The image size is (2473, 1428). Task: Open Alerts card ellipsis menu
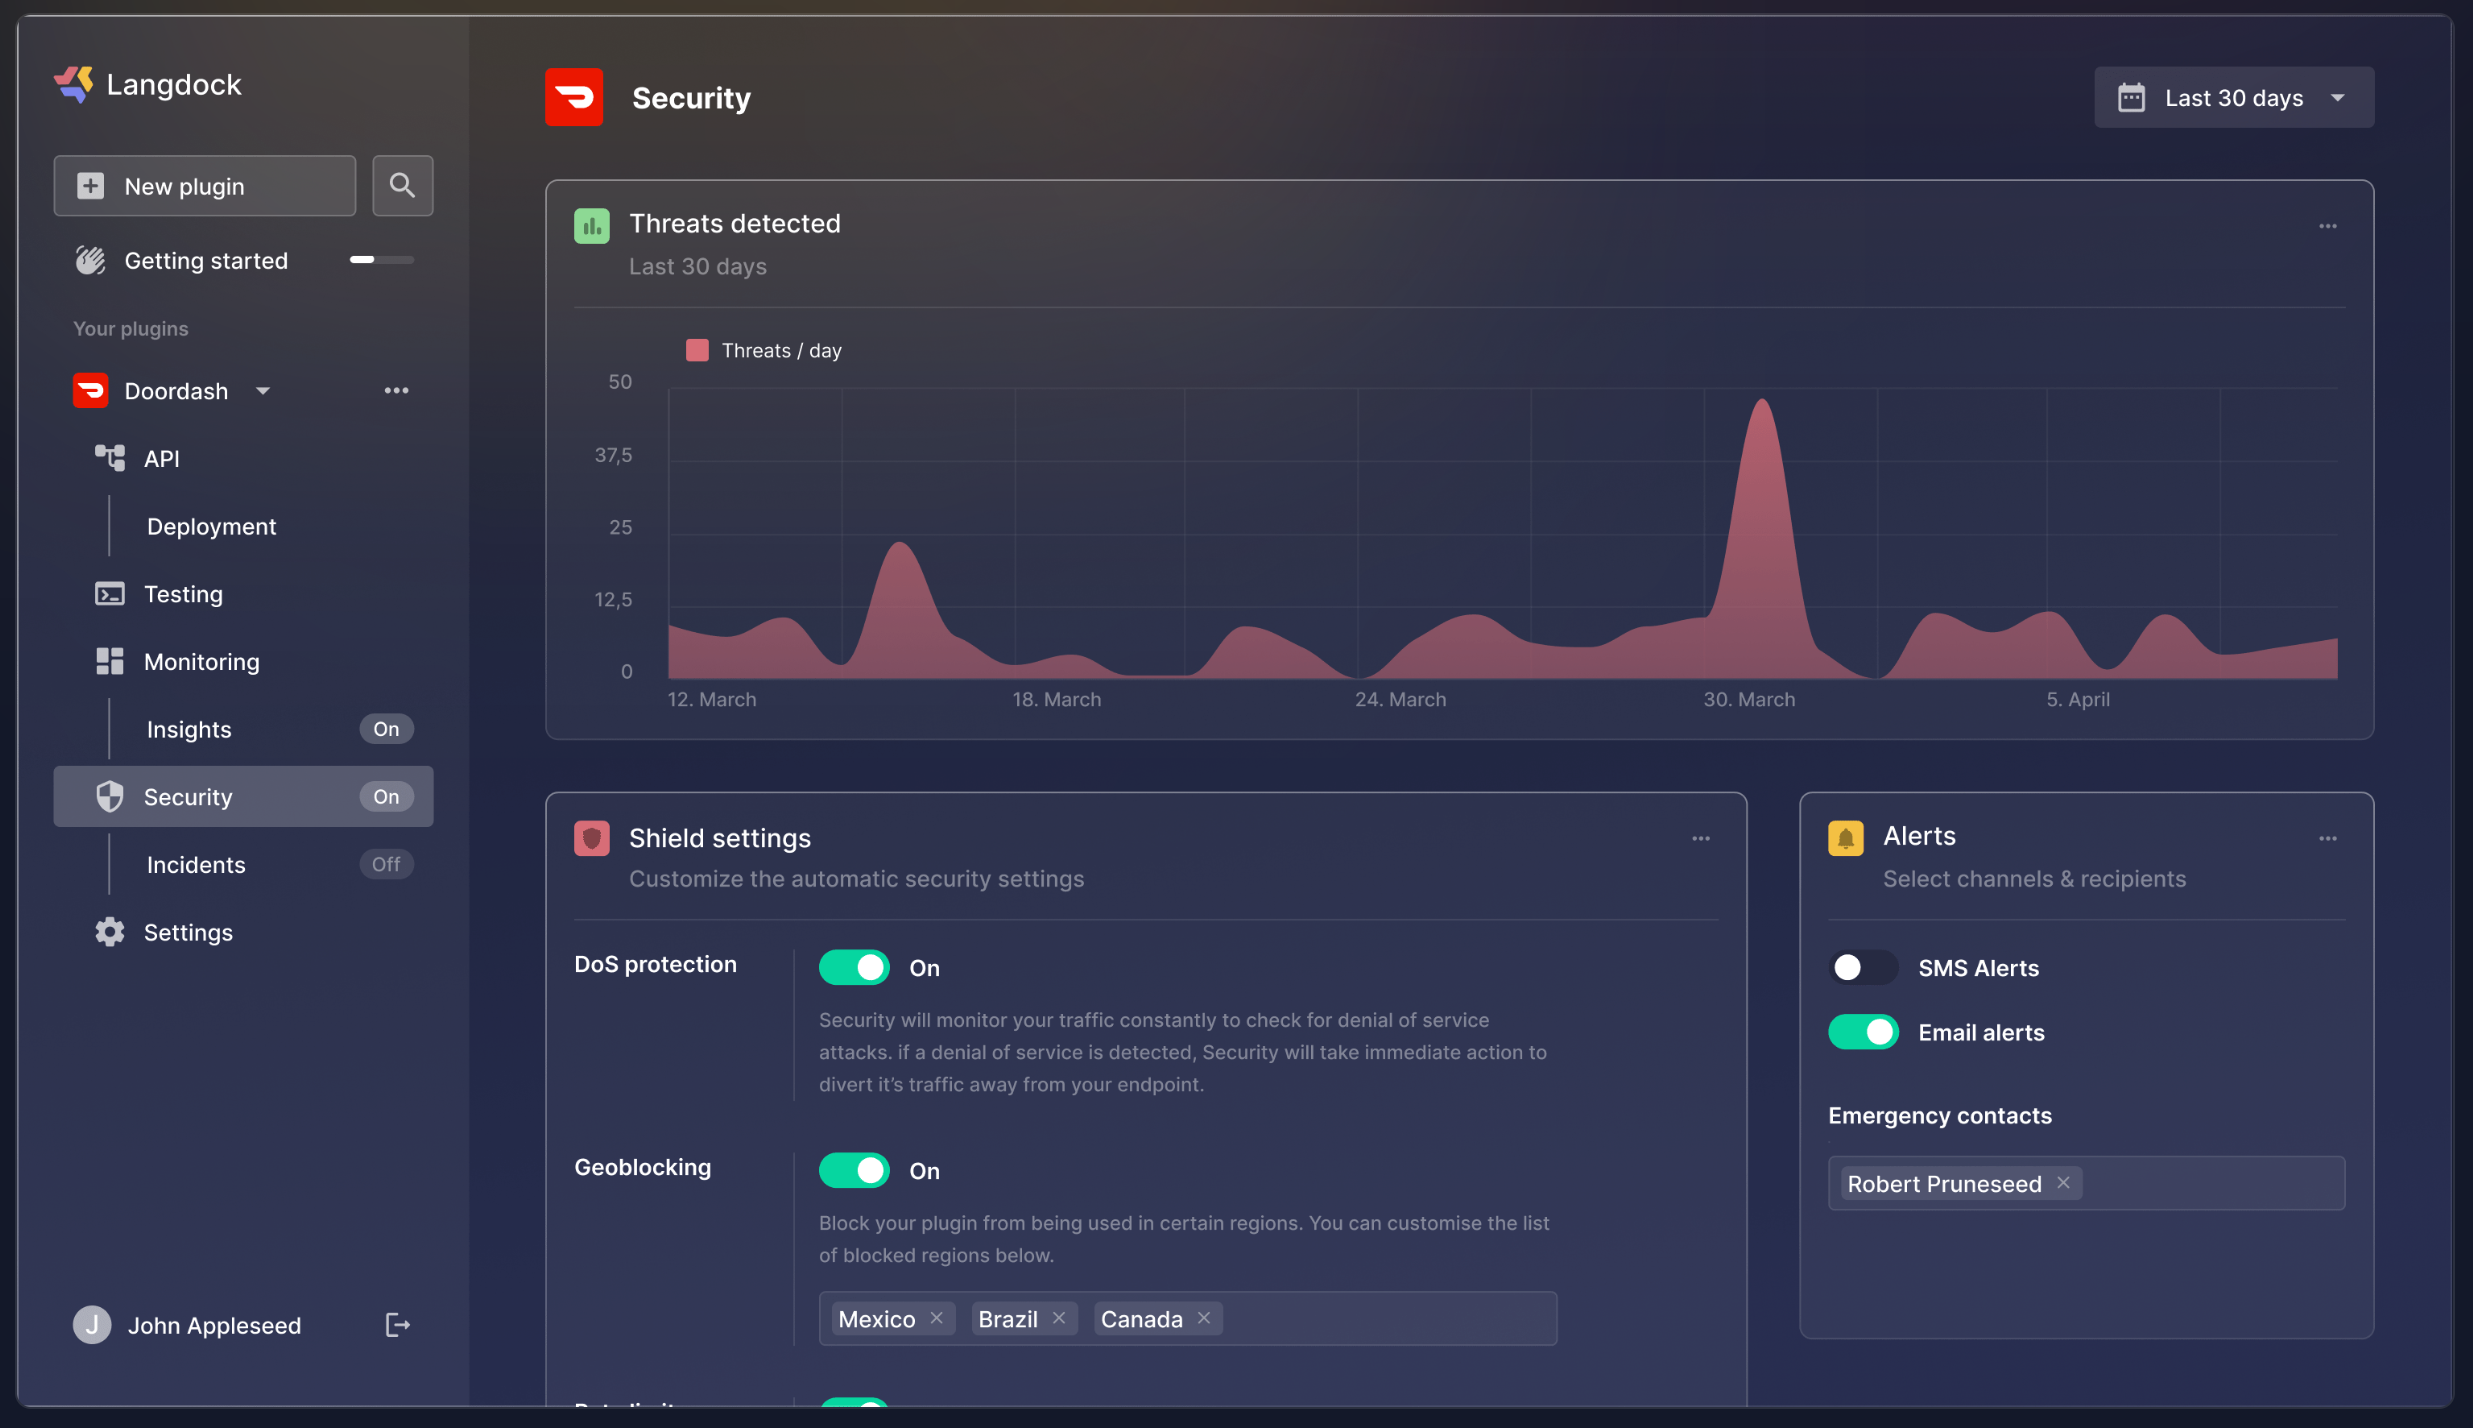[2327, 839]
